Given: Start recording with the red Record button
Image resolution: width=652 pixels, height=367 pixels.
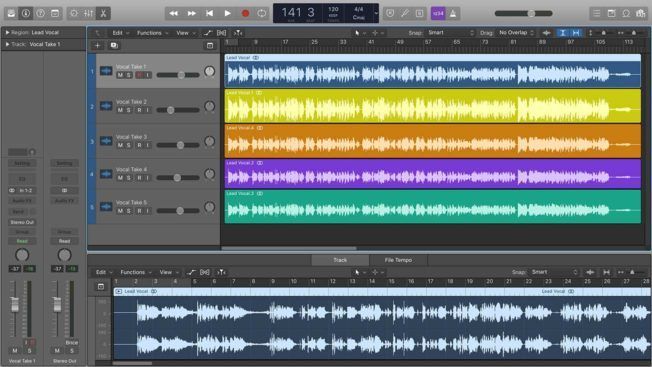Looking at the screenshot, I should coord(245,13).
